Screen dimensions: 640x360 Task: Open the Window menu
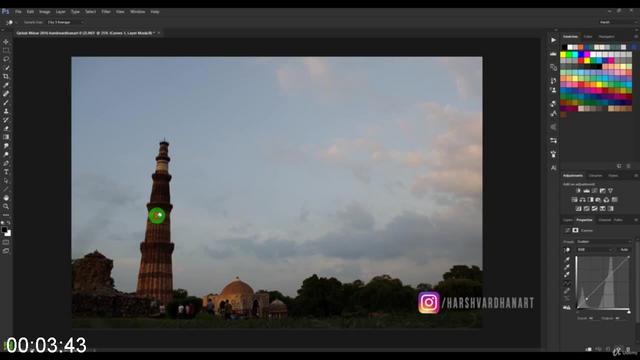point(138,12)
